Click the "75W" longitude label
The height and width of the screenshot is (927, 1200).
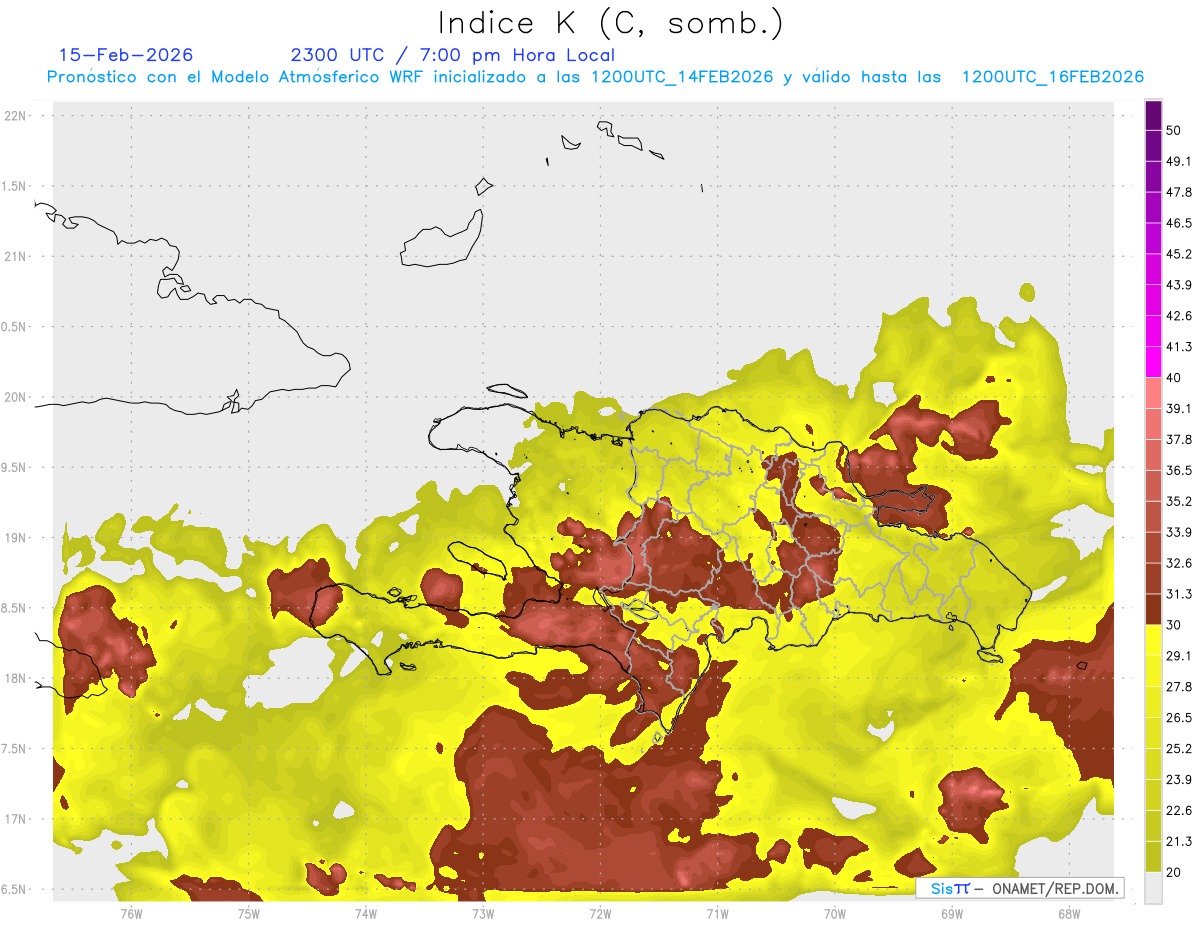pyautogui.click(x=248, y=913)
